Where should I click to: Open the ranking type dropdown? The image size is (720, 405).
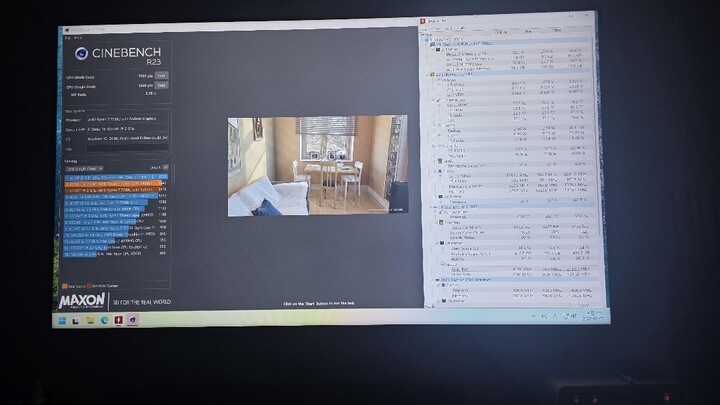click(87, 168)
